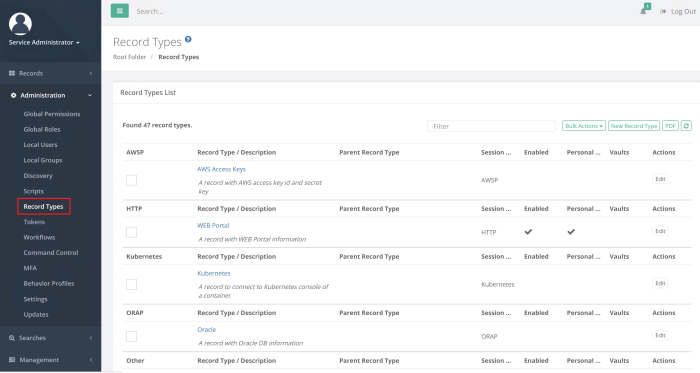Click the Personal checkmark for WEB Portal
This screenshot has width=700, height=373.
(571, 232)
